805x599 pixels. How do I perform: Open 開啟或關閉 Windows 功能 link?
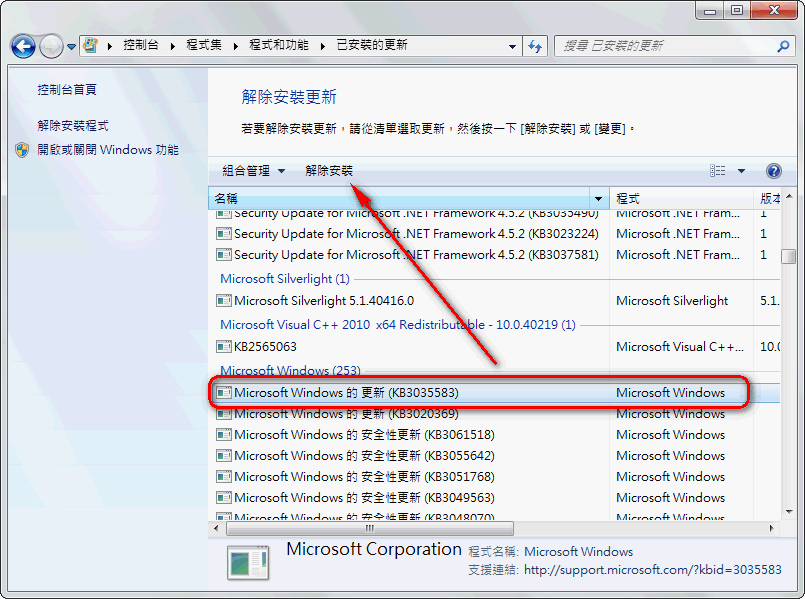tap(108, 150)
